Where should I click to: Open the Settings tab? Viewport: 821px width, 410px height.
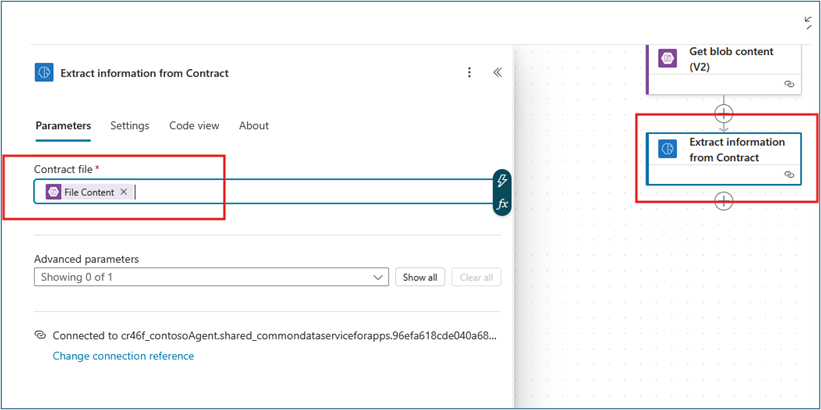129,126
